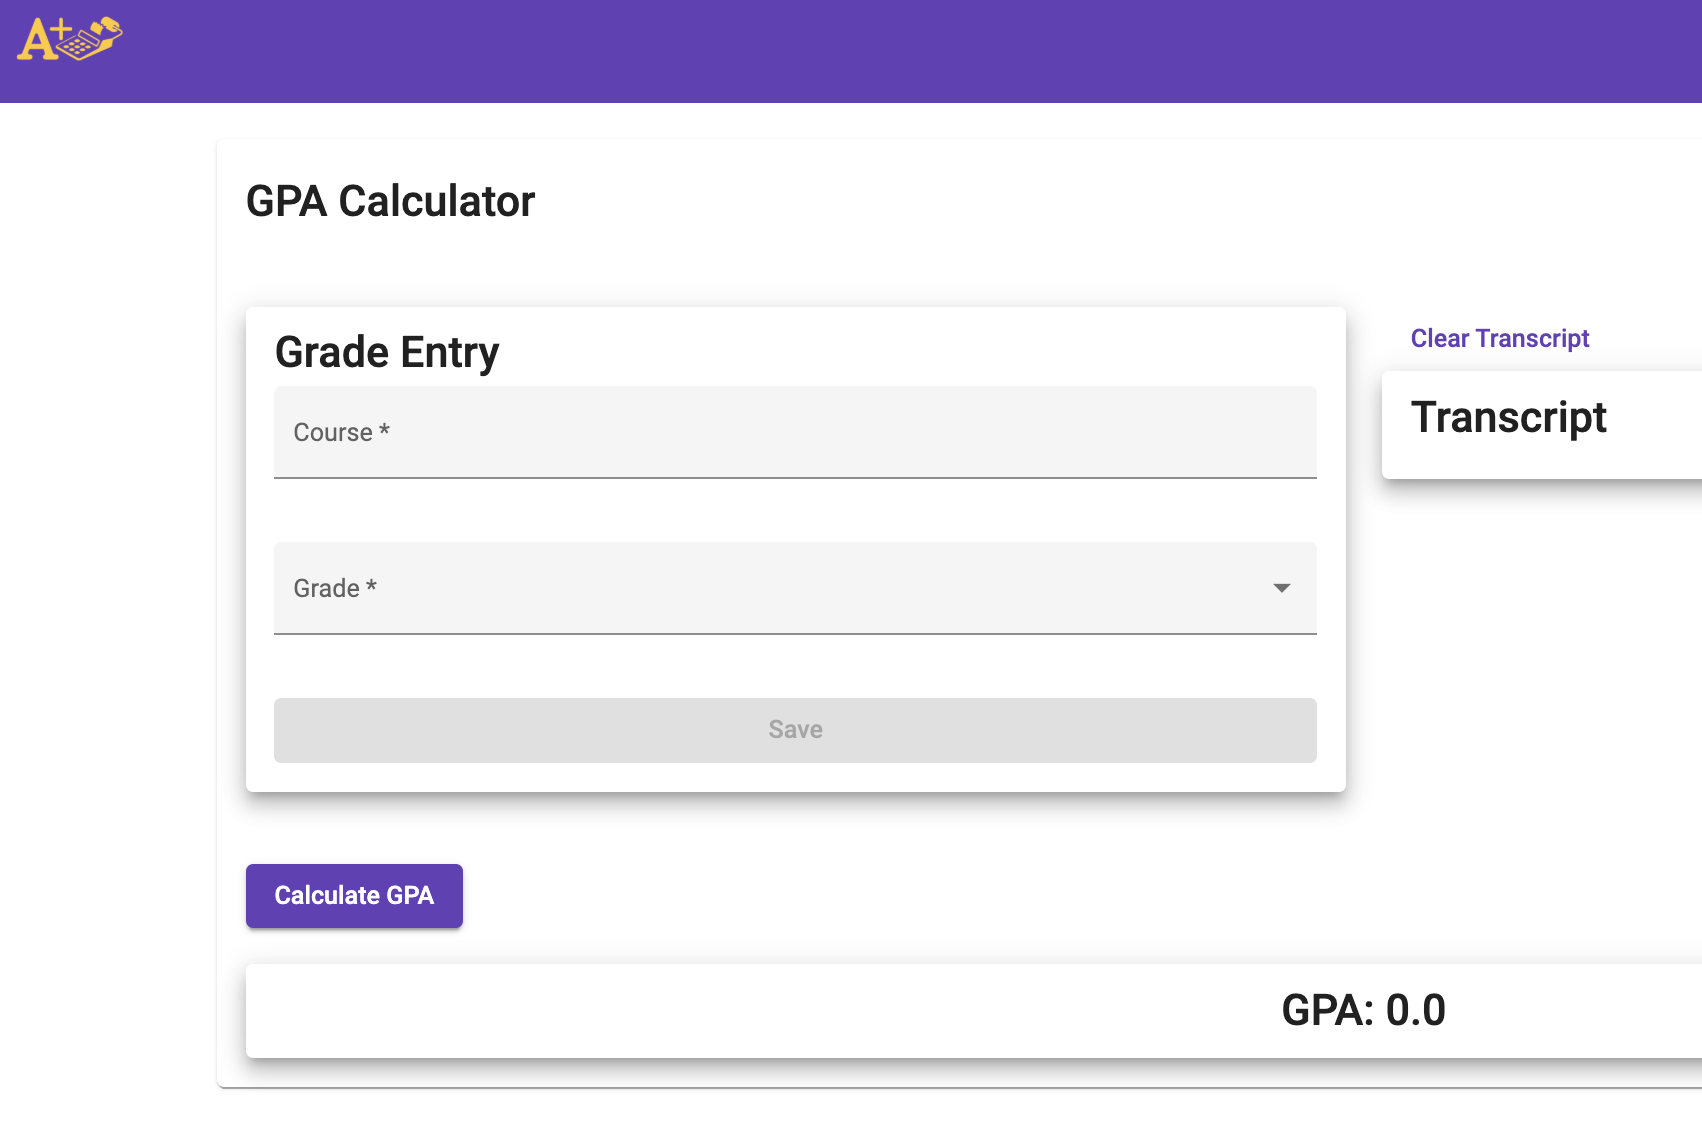Image resolution: width=1702 pixels, height=1136 pixels.
Task: Open the Grade dropdown
Action: 795,589
